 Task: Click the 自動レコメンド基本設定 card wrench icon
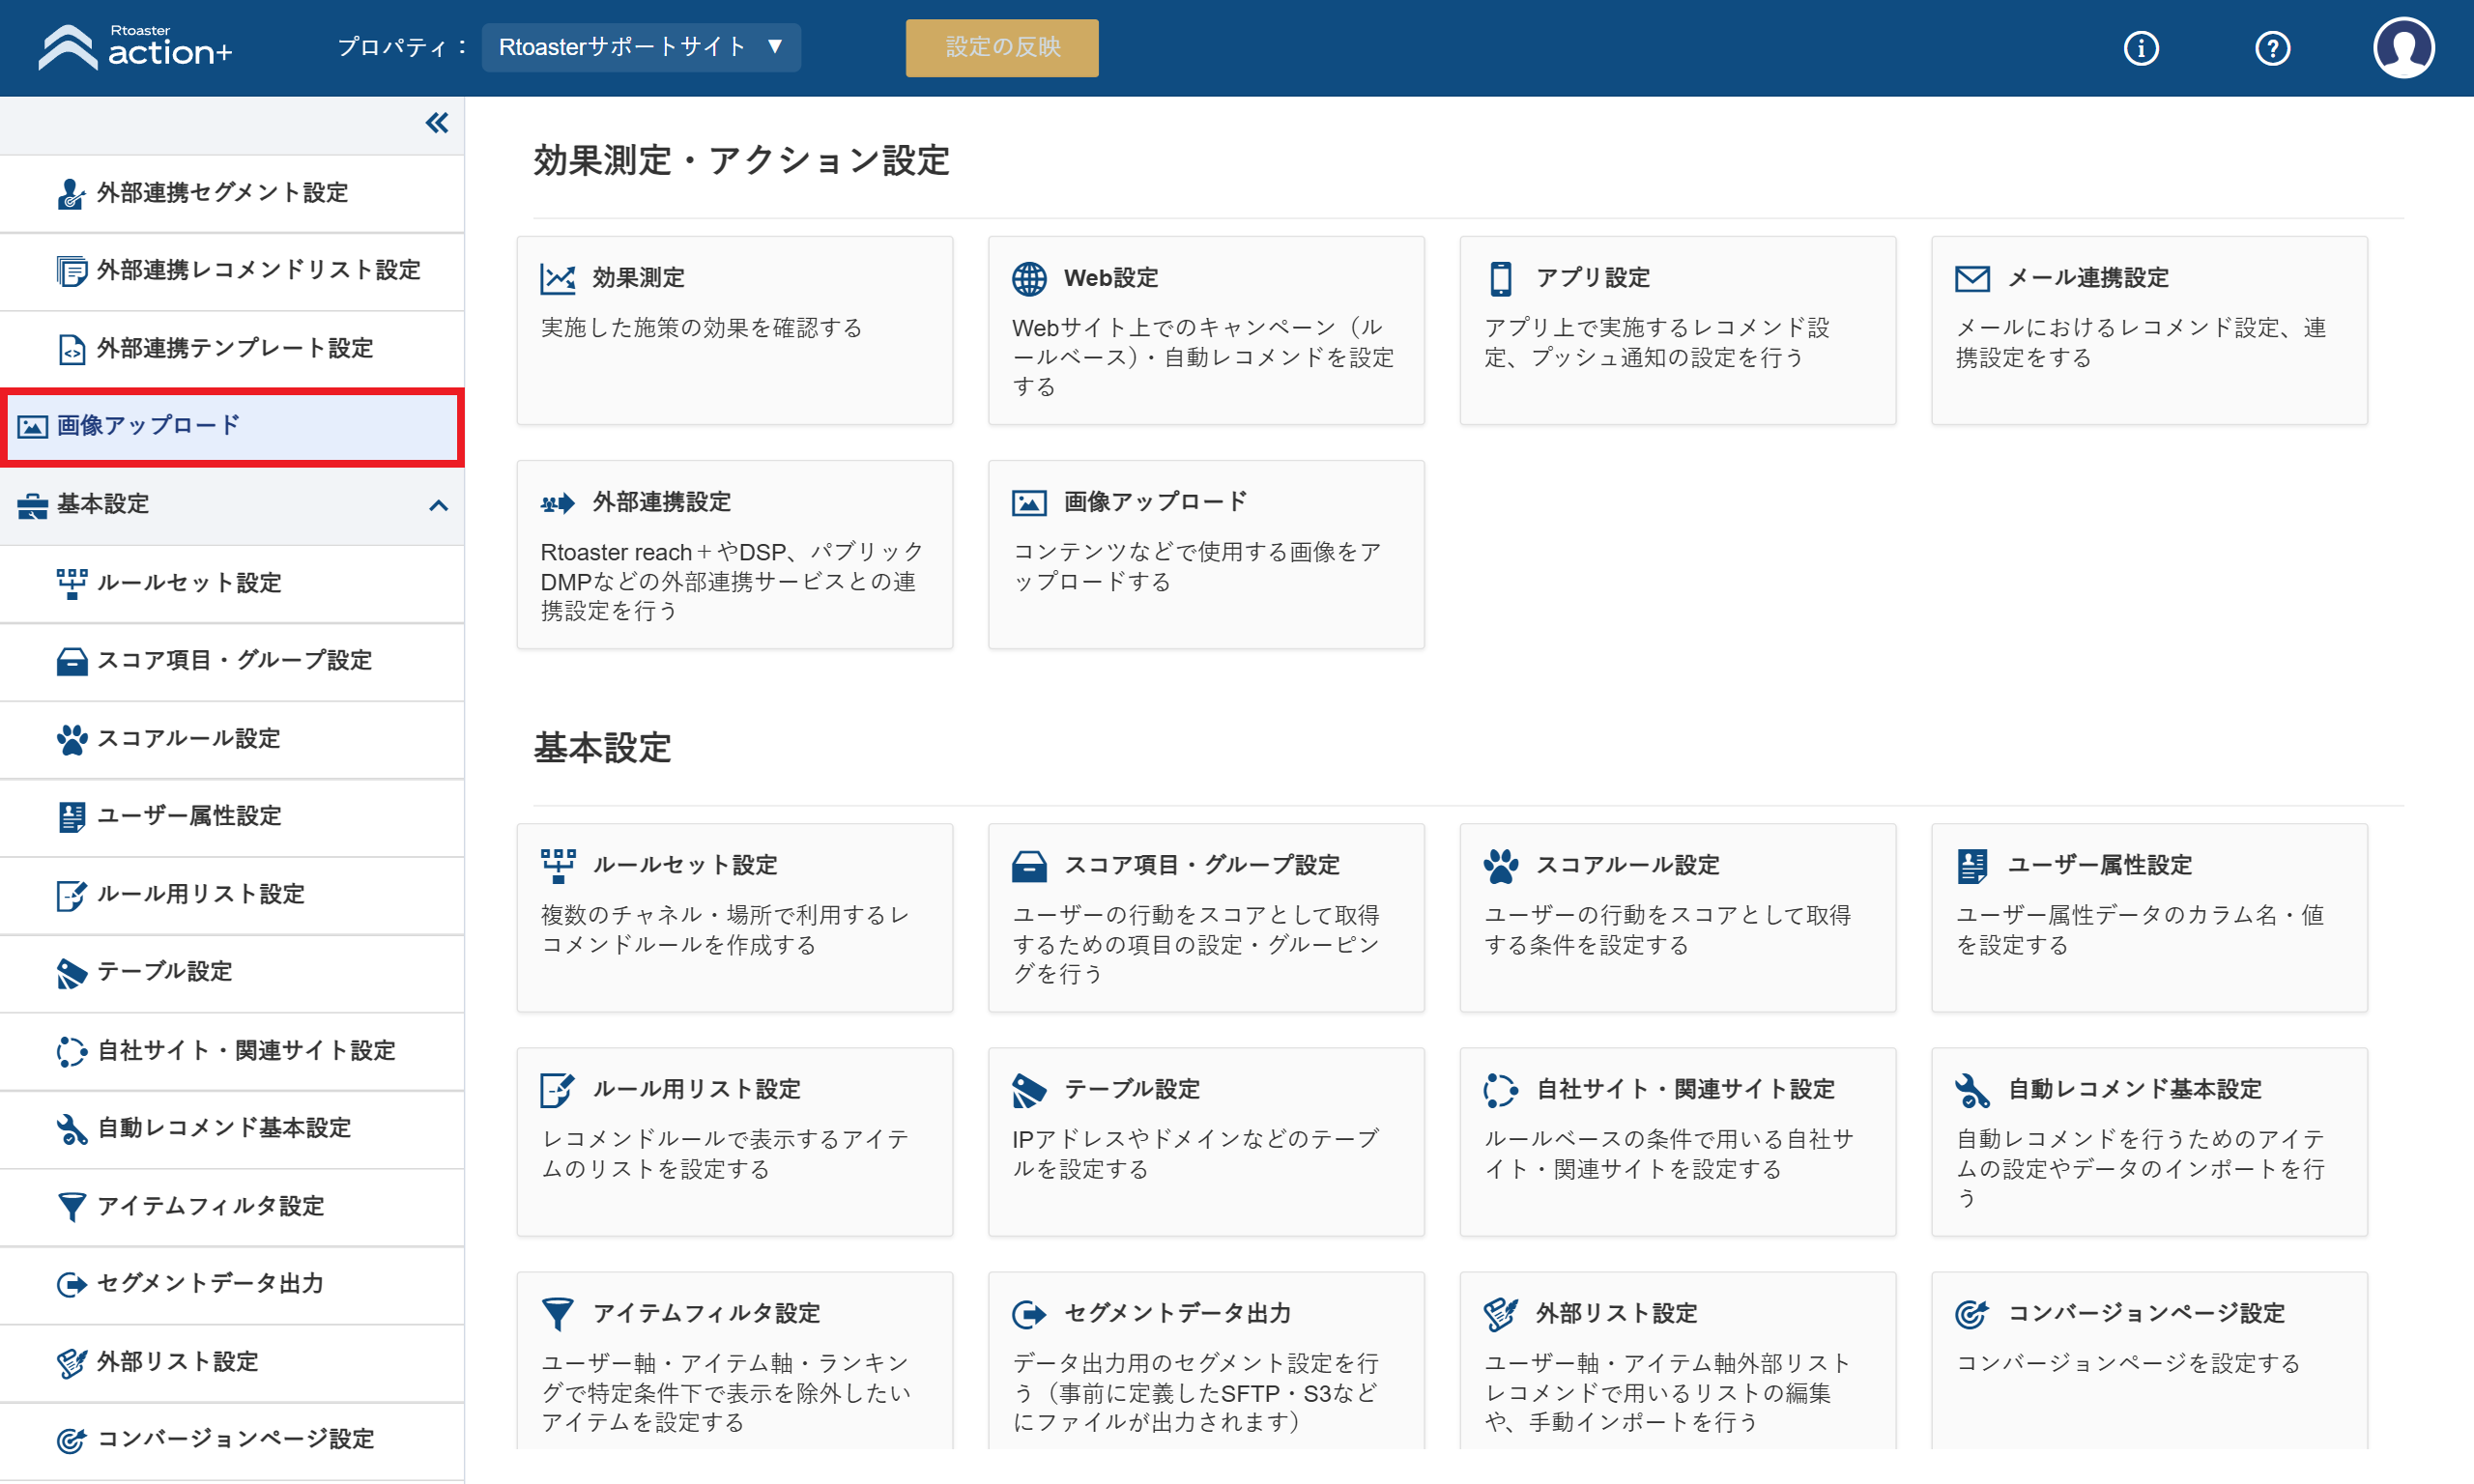tap(1972, 1091)
